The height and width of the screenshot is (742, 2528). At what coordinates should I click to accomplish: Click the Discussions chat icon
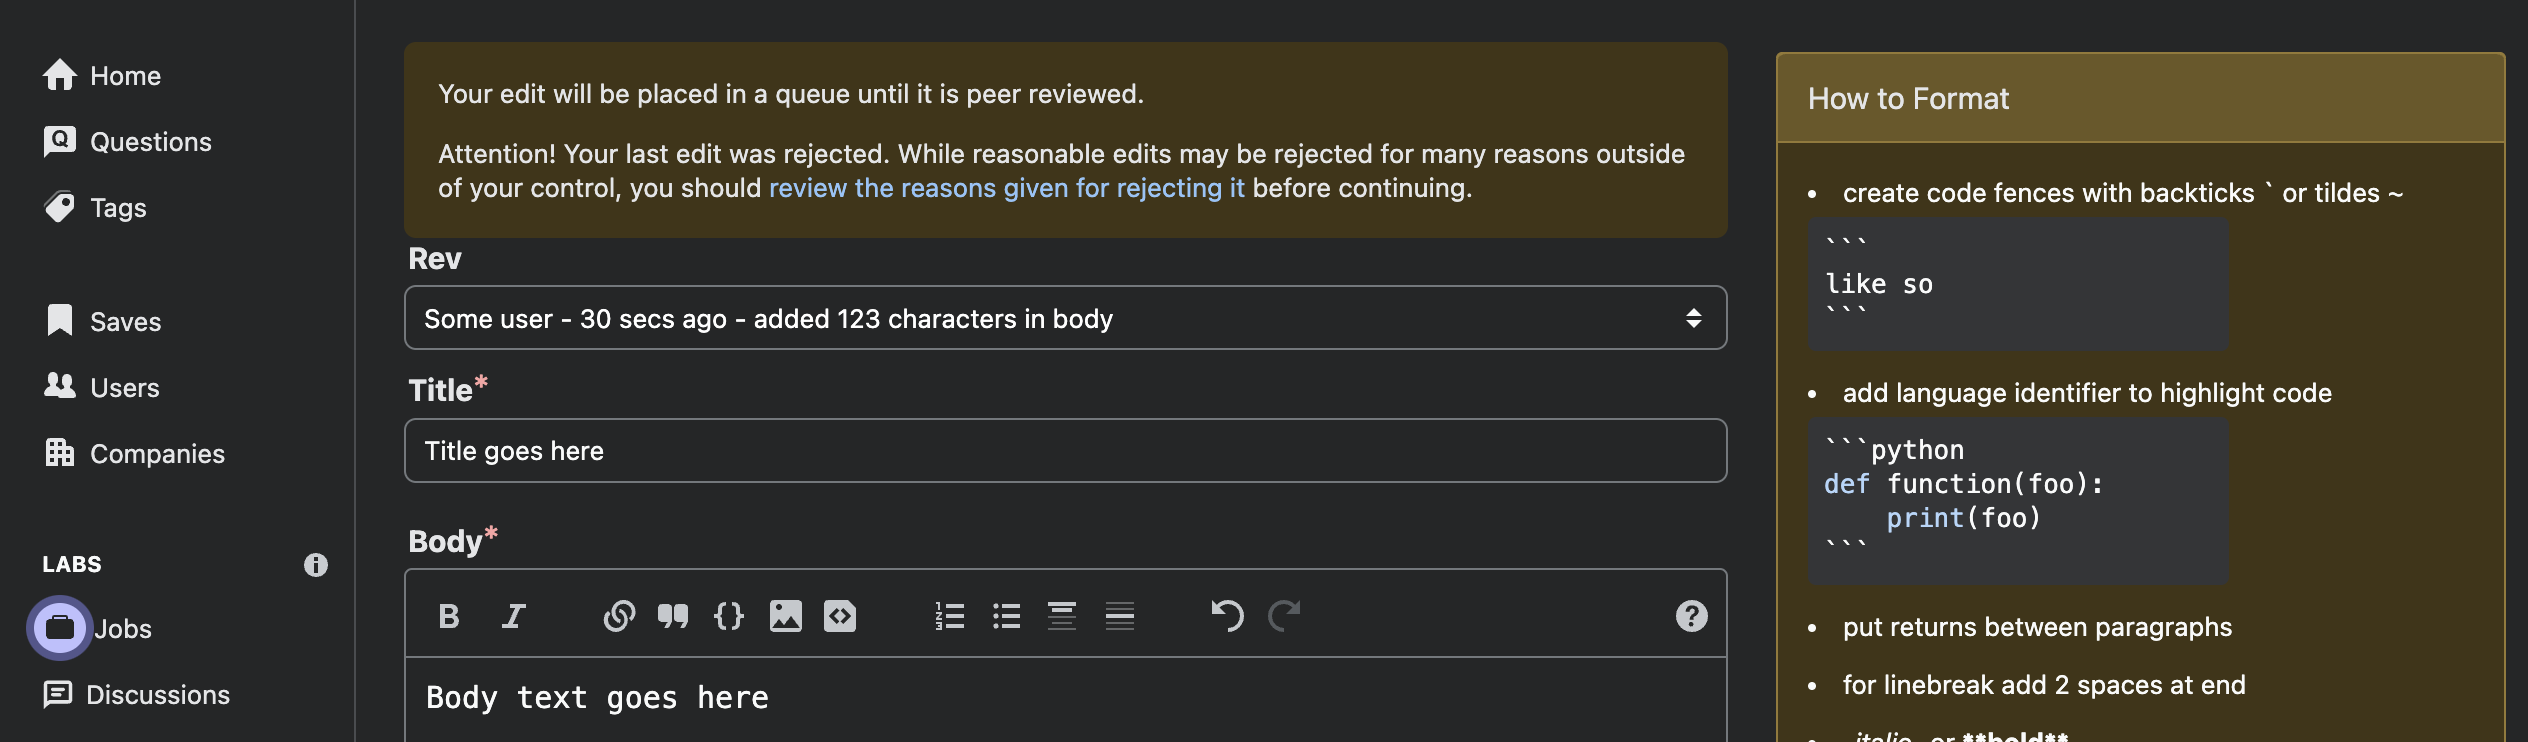(58, 694)
